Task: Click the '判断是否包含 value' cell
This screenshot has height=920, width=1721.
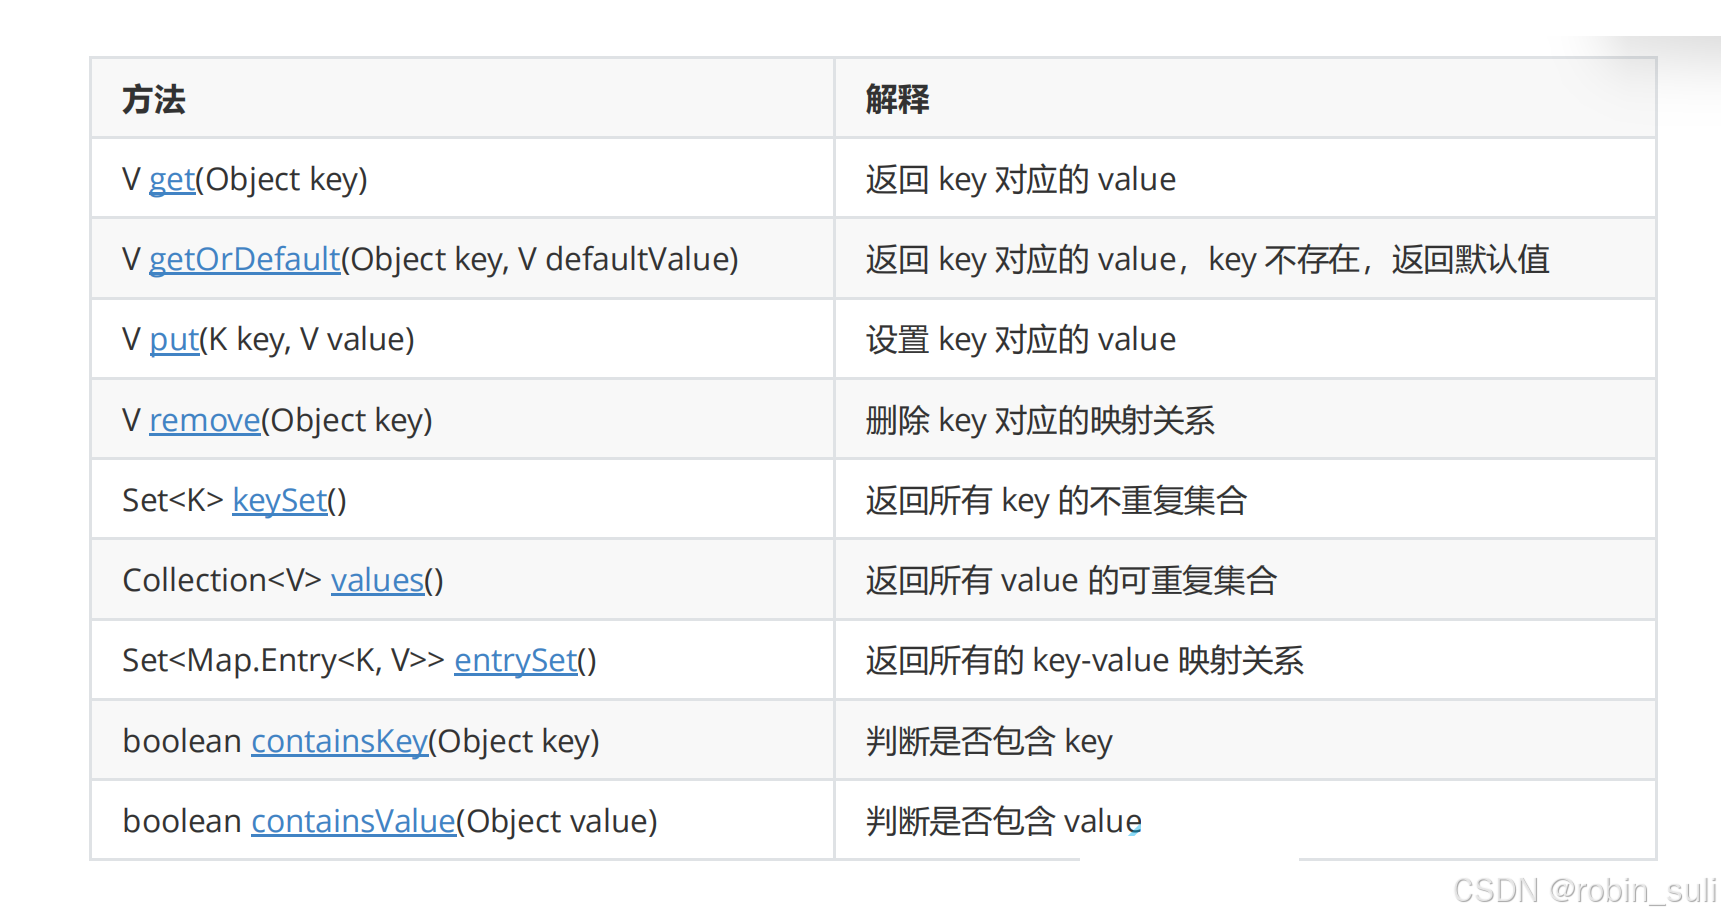Action: point(1245,821)
